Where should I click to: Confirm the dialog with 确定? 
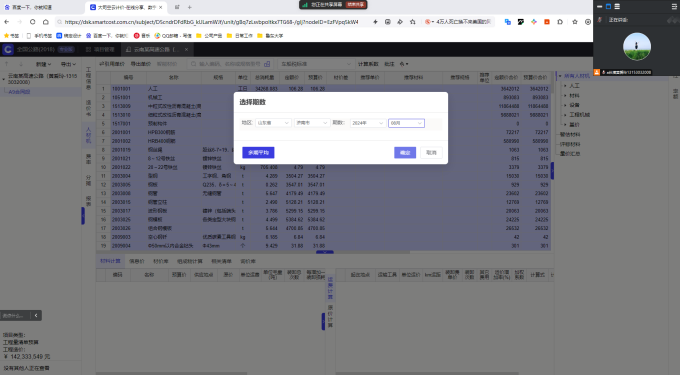point(405,153)
